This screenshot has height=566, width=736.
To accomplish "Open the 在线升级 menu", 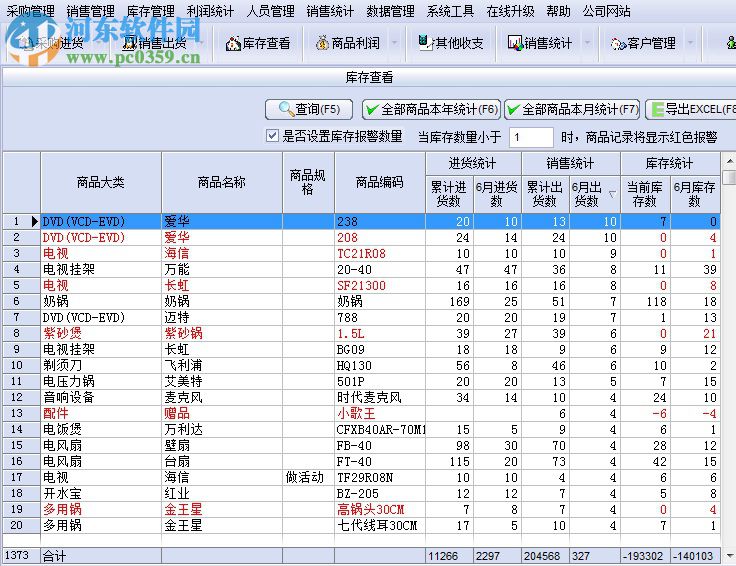I will point(510,10).
